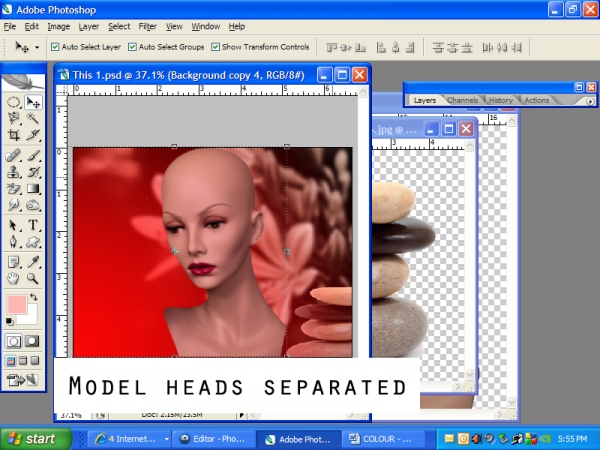Screen dimensions: 600x450
Task: Expand the Internet Explorer taskbar group
Action: [x=167, y=439]
